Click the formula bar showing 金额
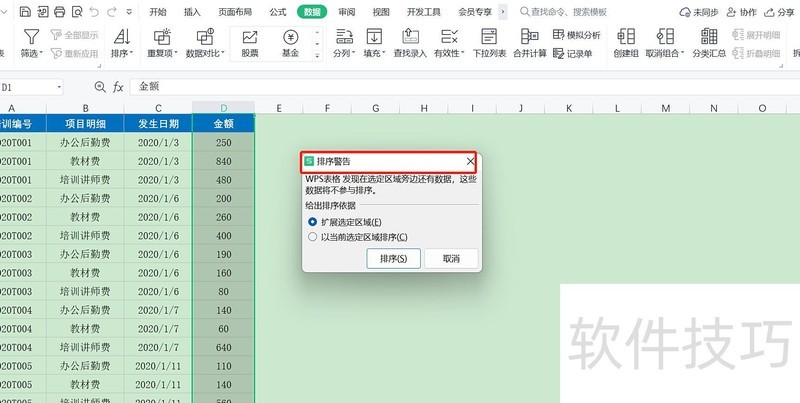The image size is (800, 403). [464, 87]
